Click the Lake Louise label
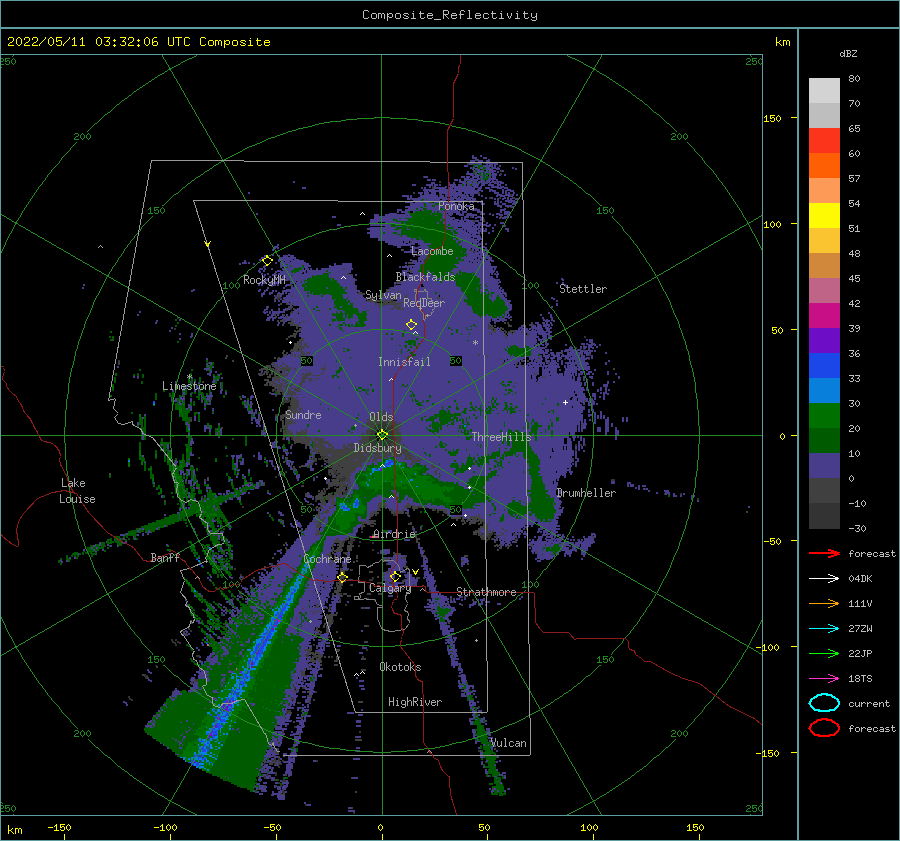Viewport: 900px width, 841px height. click(x=78, y=491)
